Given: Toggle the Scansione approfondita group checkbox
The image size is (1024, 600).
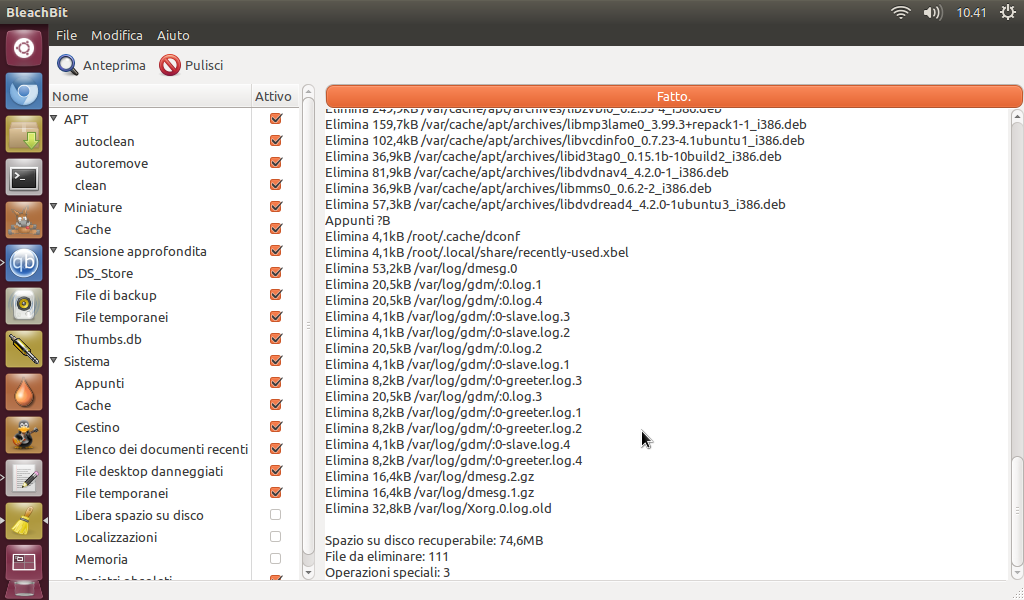Looking at the screenshot, I should pos(276,251).
